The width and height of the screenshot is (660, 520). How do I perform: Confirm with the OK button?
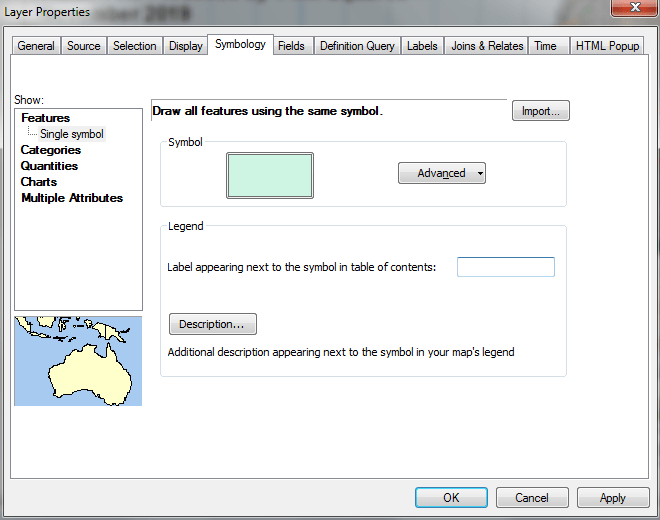[x=451, y=498]
